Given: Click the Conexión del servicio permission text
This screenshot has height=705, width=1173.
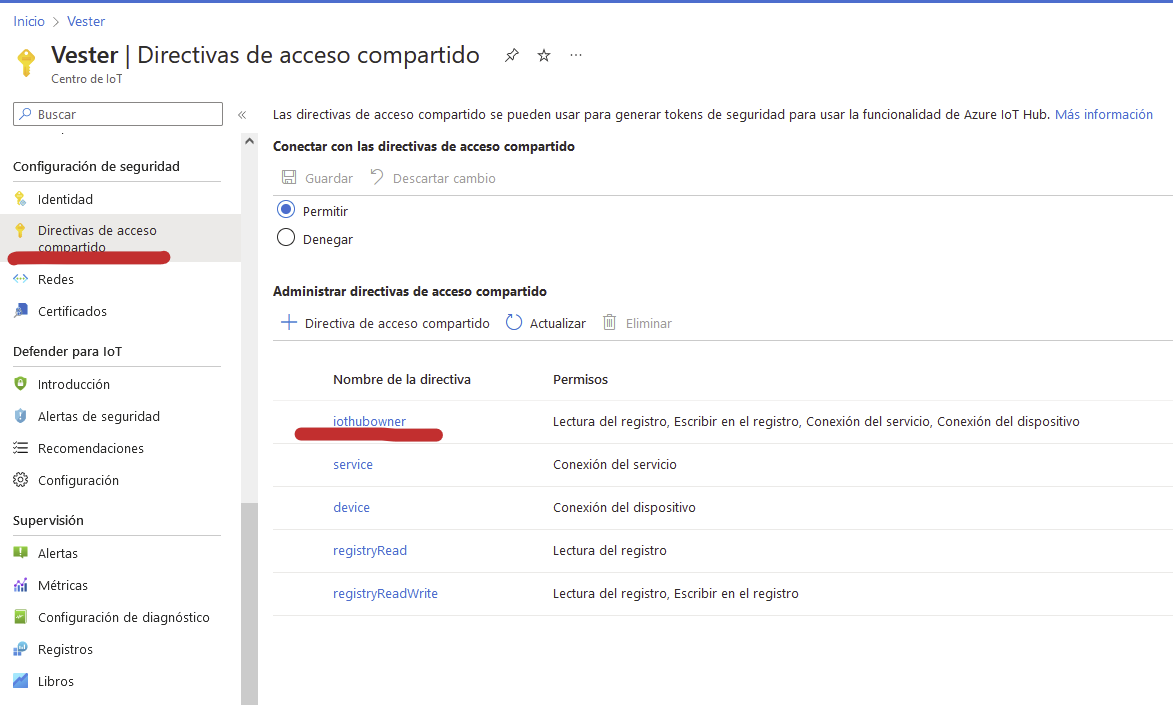Looking at the screenshot, I should click(x=615, y=465).
